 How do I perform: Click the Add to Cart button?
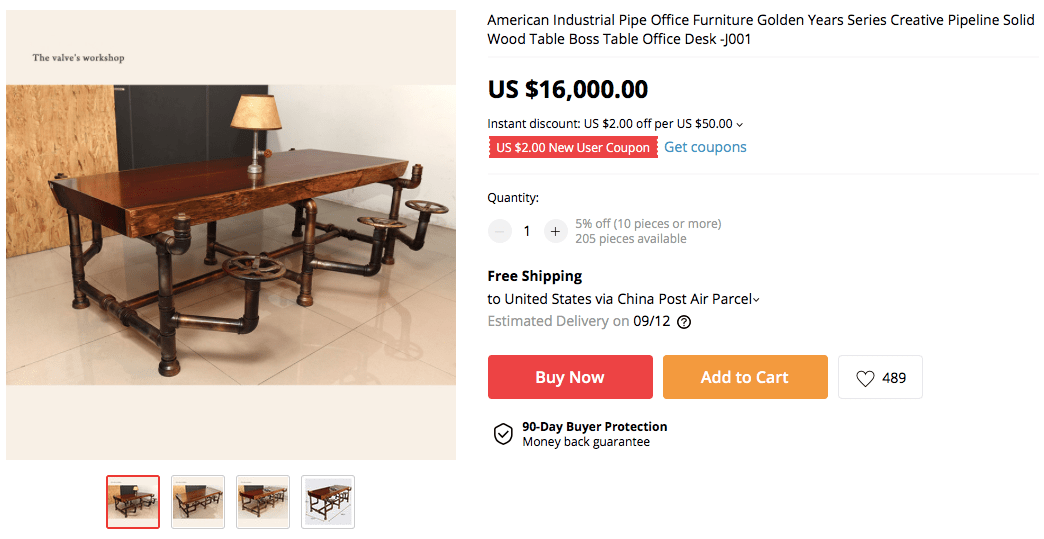pyautogui.click(x=744, y=377)
